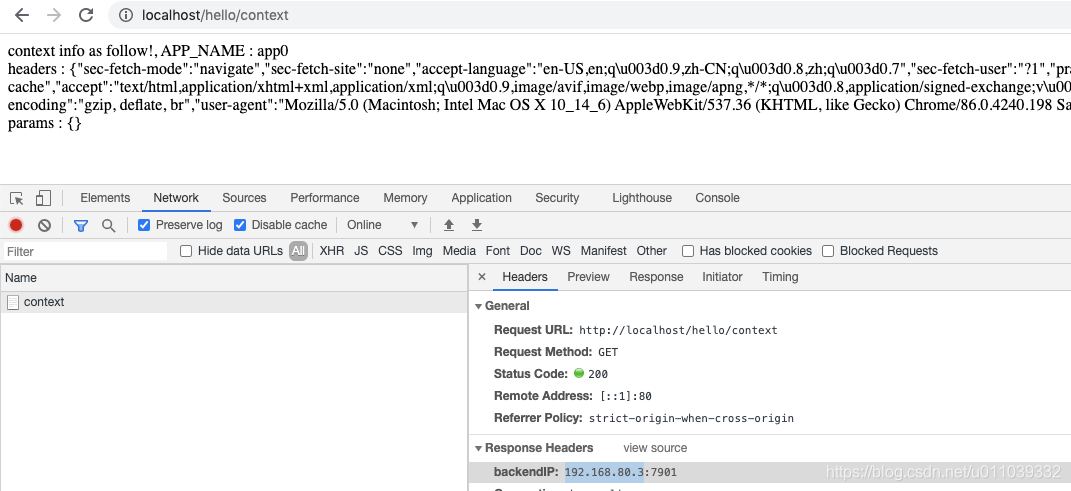Open the Online throttling dropdown
1071x491 pixels.
382,225
